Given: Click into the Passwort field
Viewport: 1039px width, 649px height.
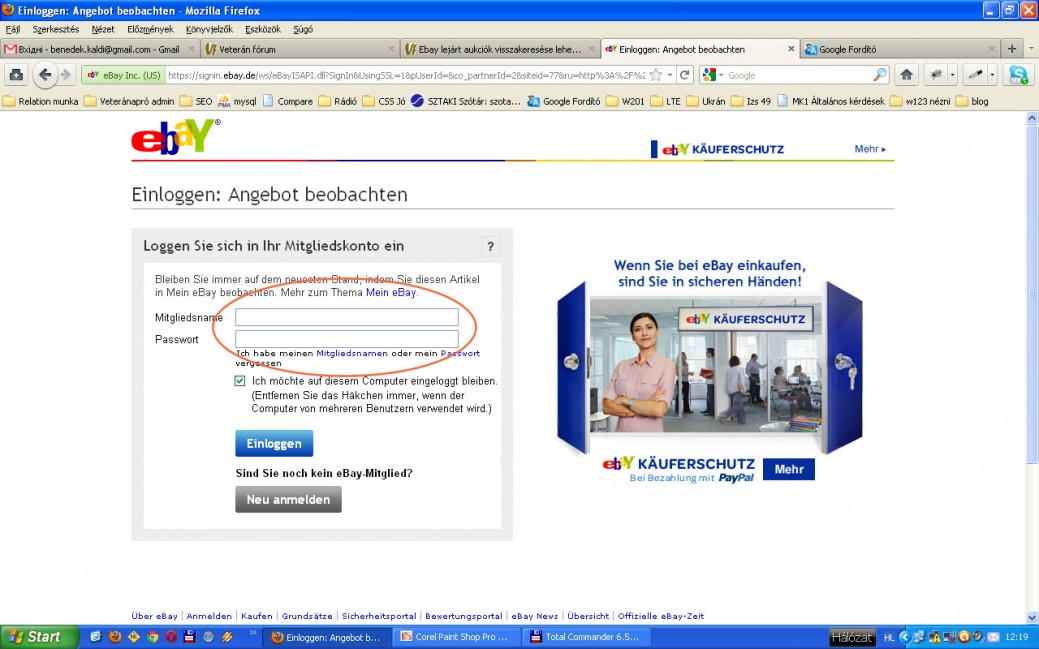Looking at the screenshot, I should 346,339.
